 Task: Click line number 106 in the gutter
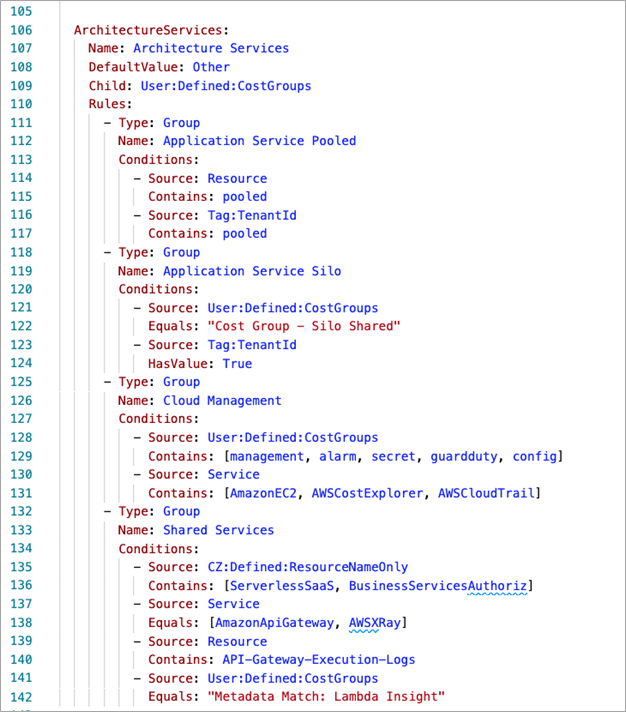(x=21, y=30)
